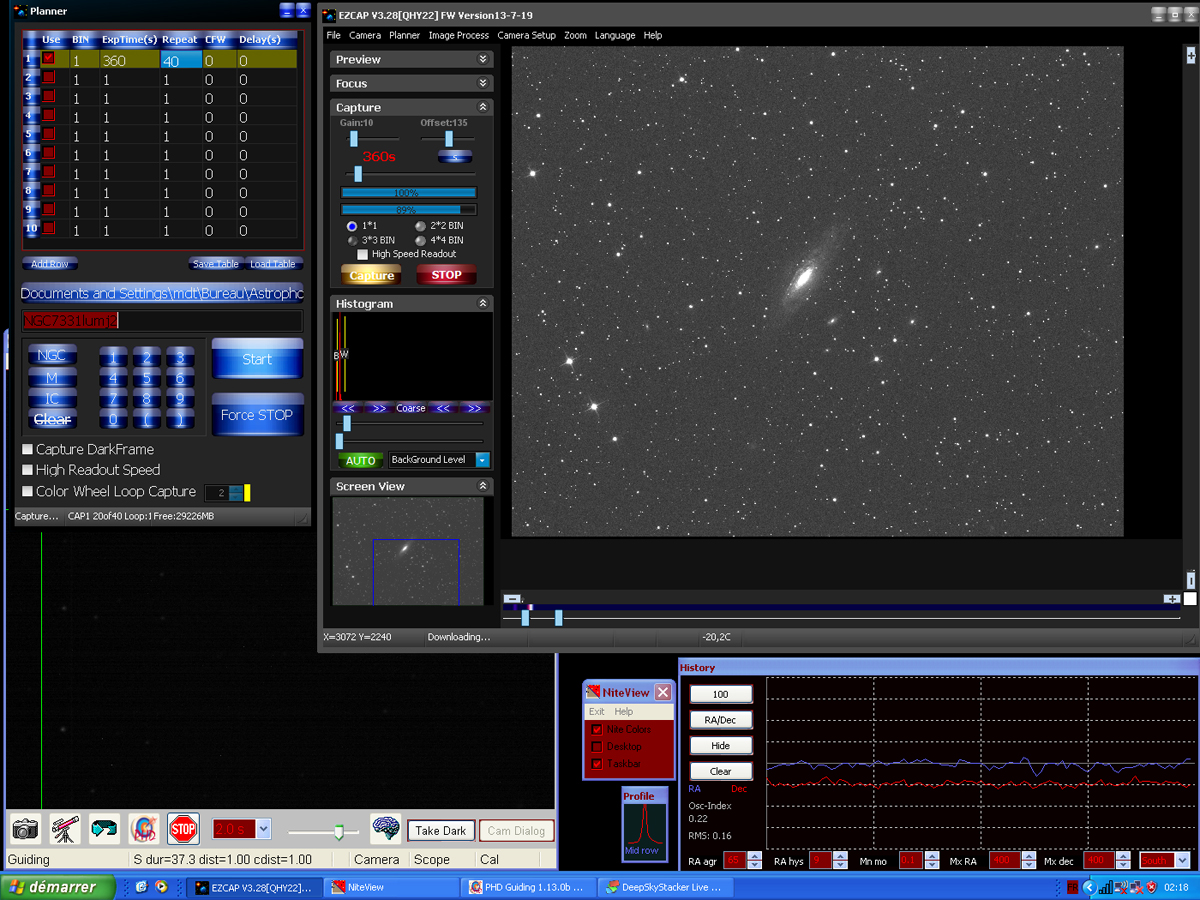The width and height of the screenshot is (1200, 900).
Task: Click the NGC7331 file name input field
Action: (162, 321)
